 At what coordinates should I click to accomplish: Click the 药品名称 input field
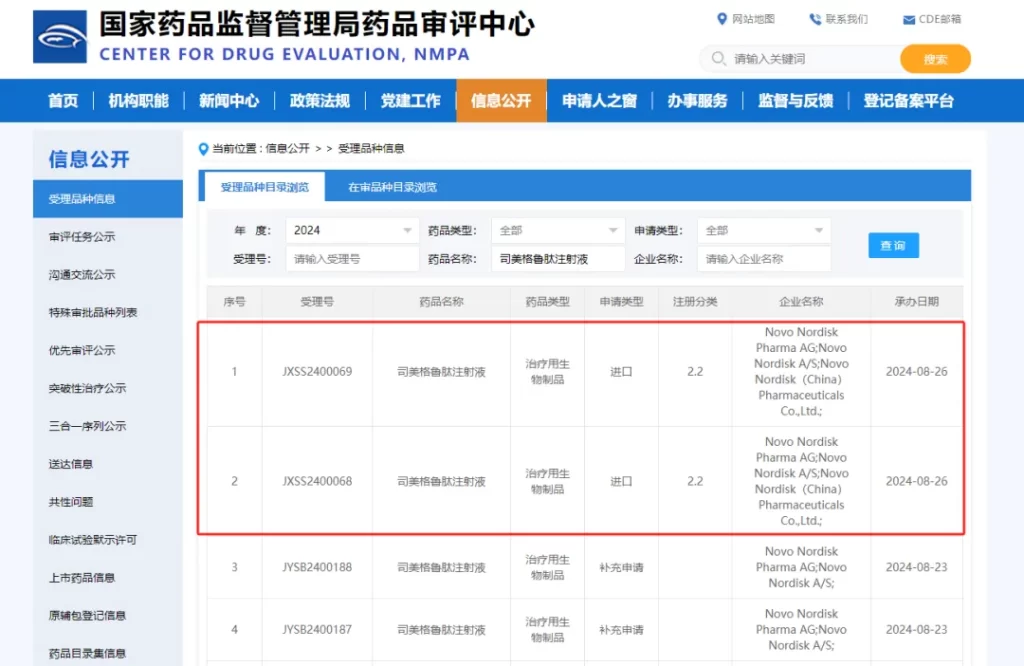(x=558, y=259)
